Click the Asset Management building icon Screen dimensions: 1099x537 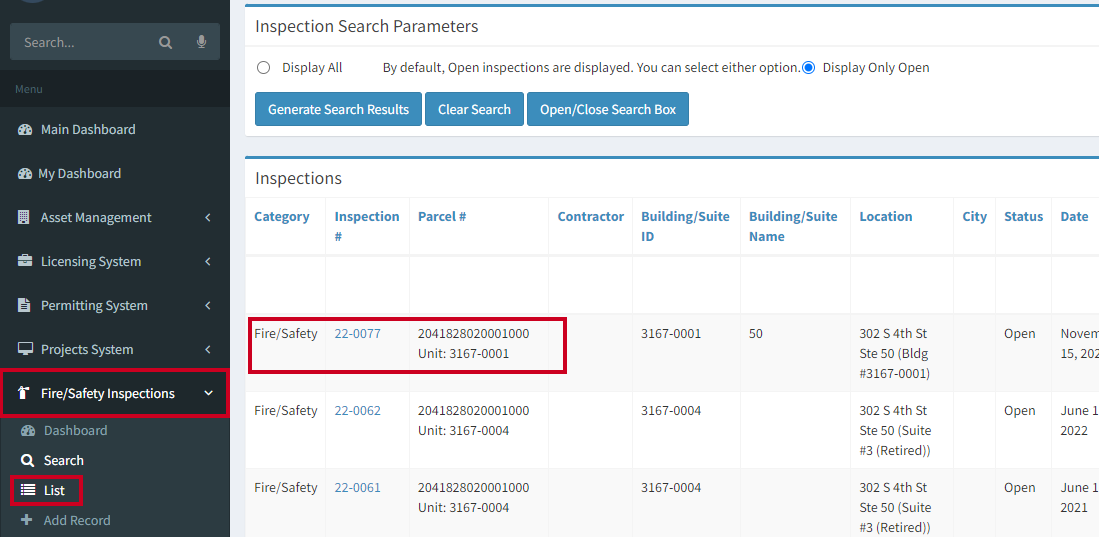click(25, 217)
